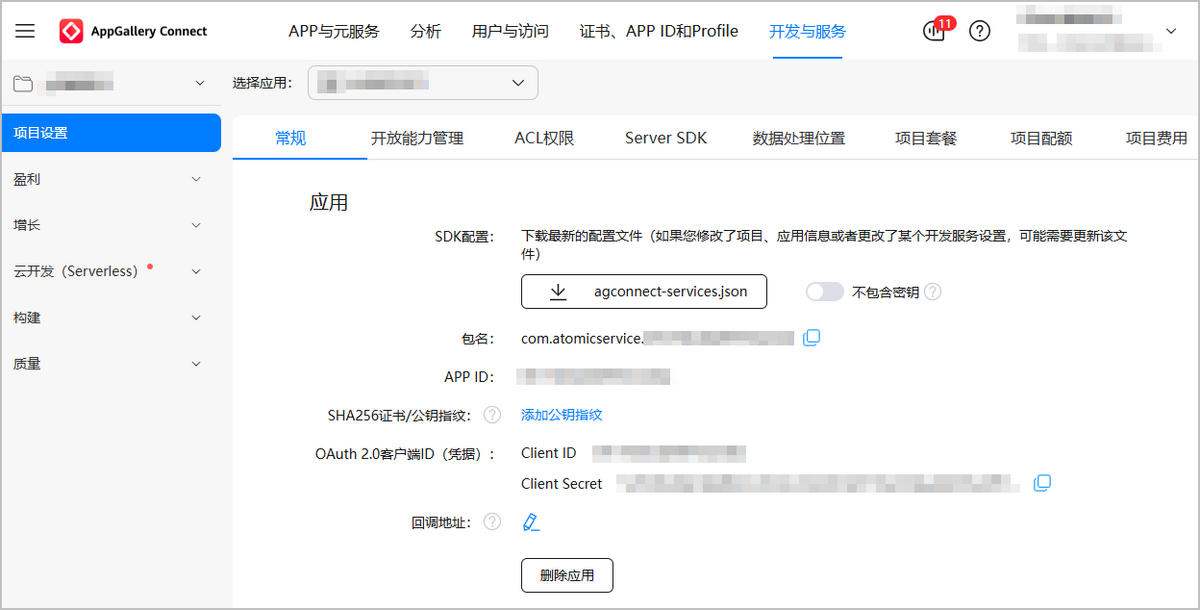Edit the callback address with pencil icon
The height and width of the screenshot is (610, 1200).
point(531,522)
